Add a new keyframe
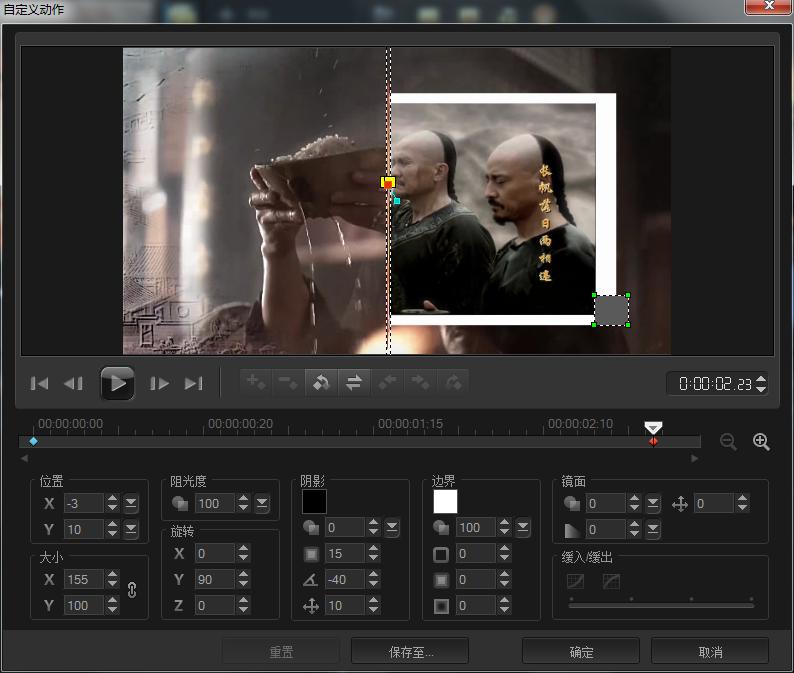The width and height of the screenshot is (794, 673). point(256,382)
